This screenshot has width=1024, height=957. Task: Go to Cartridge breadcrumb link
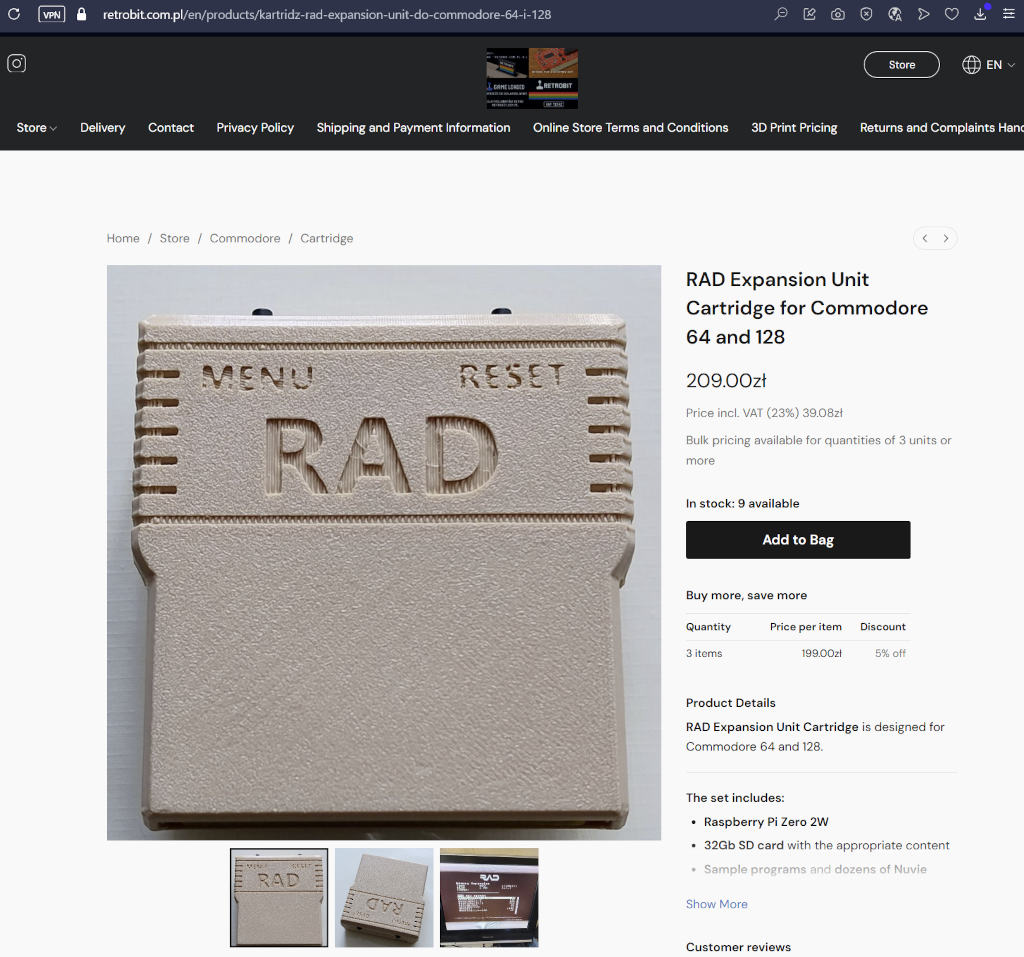pos(327,238)
